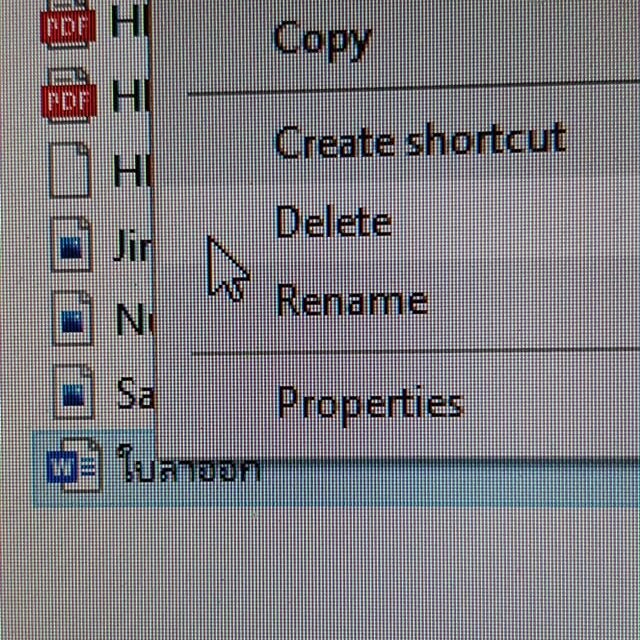
Task: Select Copy from the context menu
Action: 322,40
